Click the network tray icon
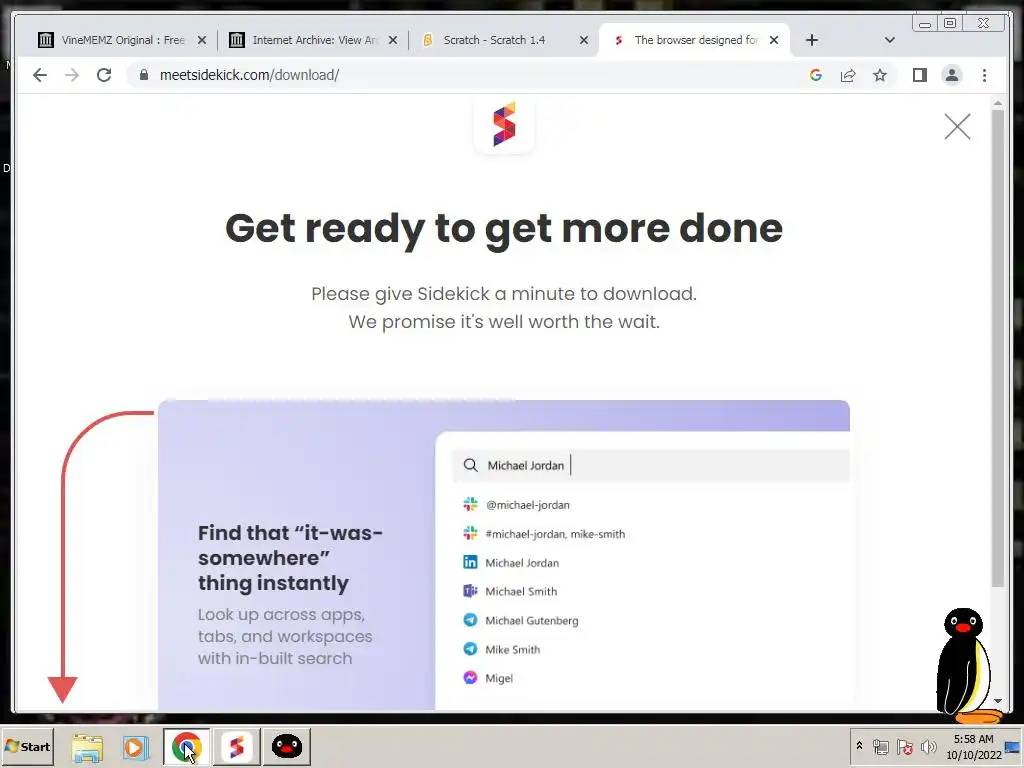Image resolution: width=1024 pixels, height=768 pixels. (881, 747)
